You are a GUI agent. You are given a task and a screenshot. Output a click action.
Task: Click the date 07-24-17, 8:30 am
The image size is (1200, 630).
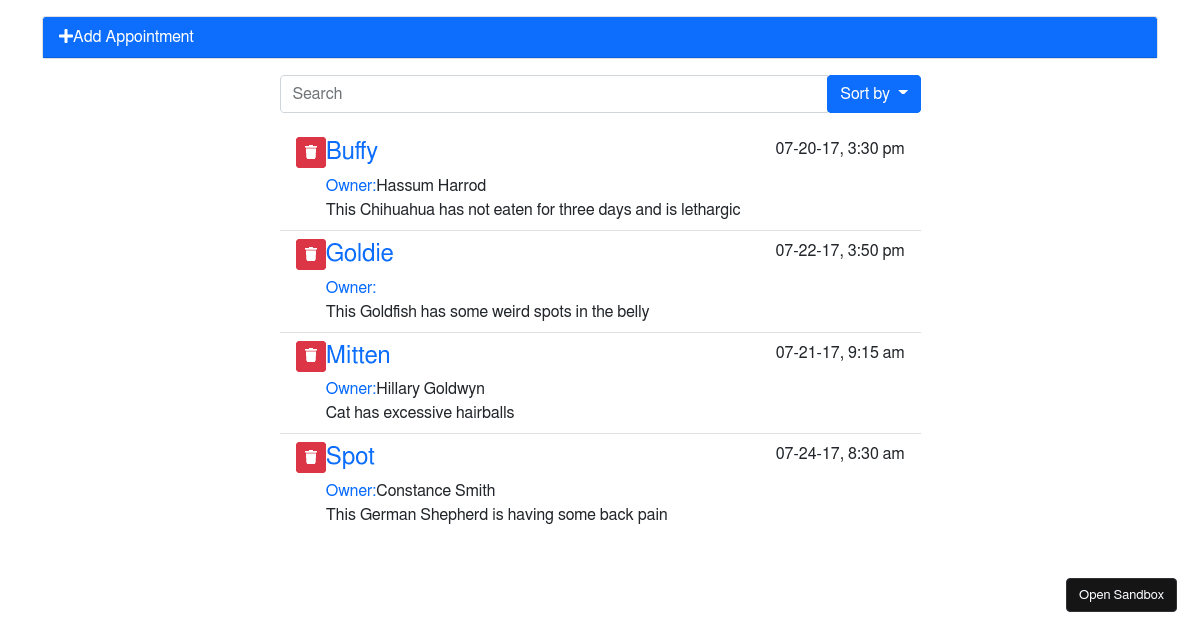[x=840, y=454]
